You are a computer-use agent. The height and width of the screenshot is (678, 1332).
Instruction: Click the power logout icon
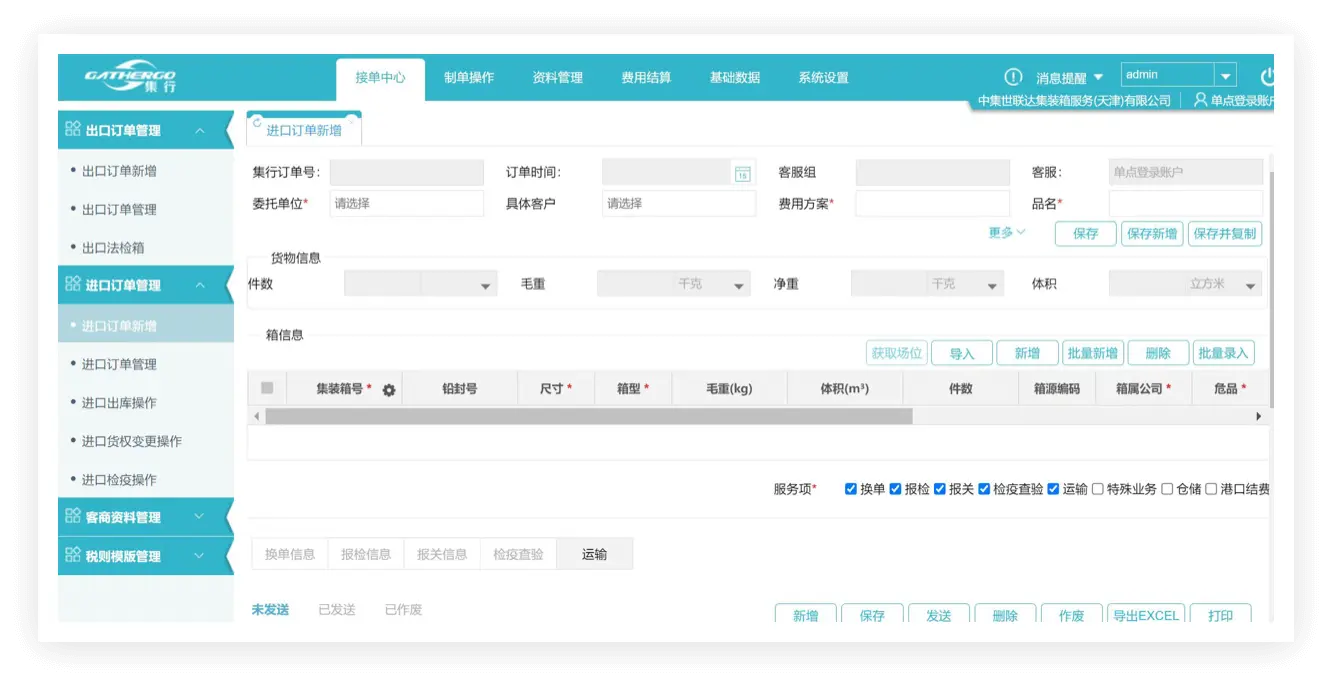click(x=1267, y=76)
